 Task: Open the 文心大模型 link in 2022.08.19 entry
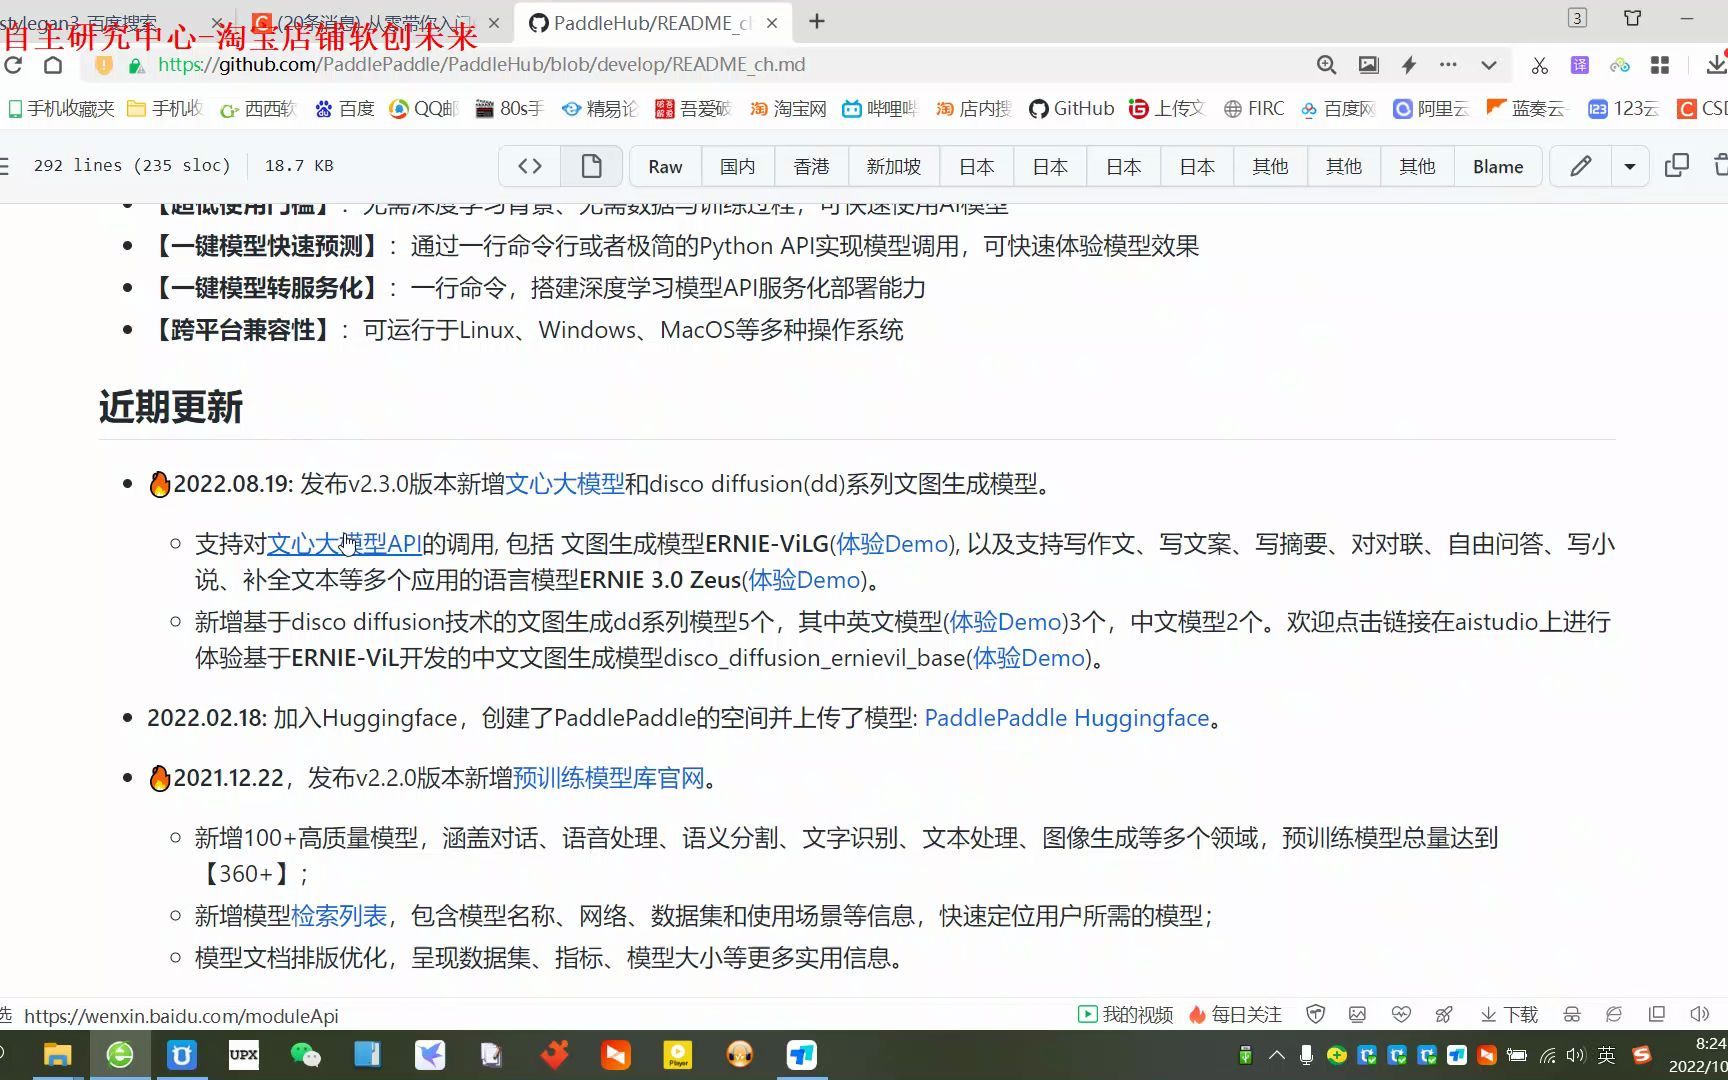pos(565,484)
